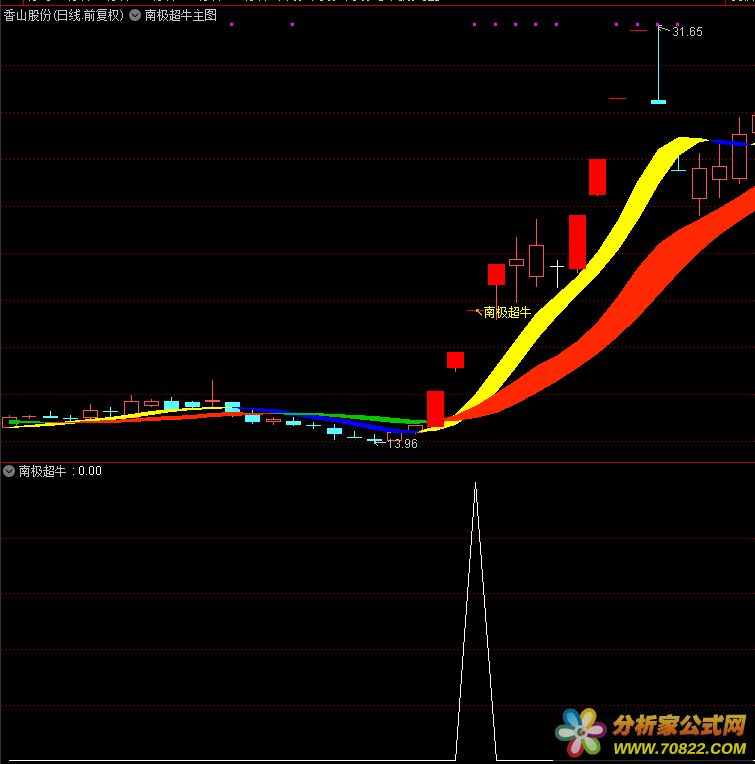Click the 13.96 low price label
This screenshot has width=755, height=764.
pyautogui.click(x=402, y=443)
